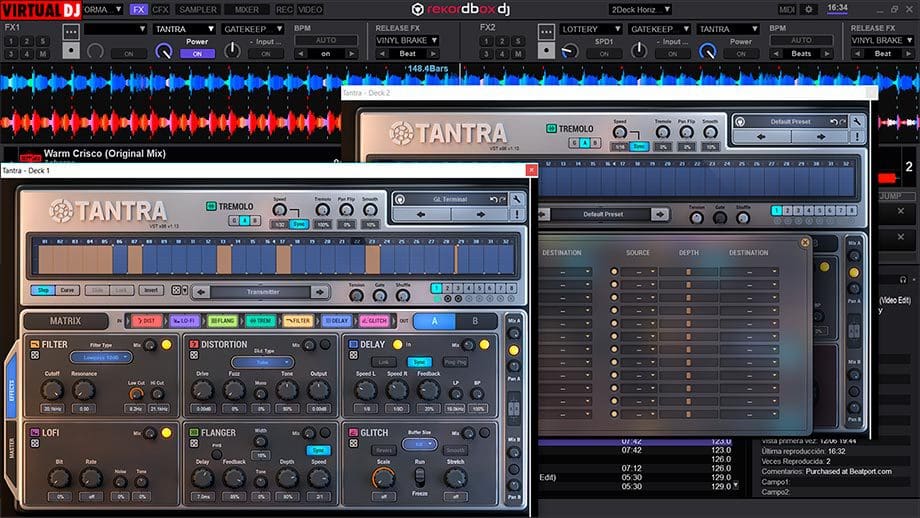Select the Curve mode in Tantra Deck 1
The width and height of the screenshot is (920, 518).
(67, 290)
